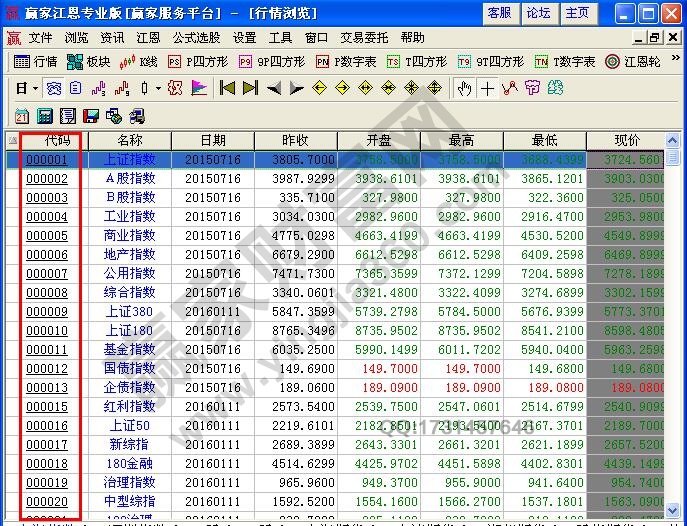Viewport: 687px width, 526px height.
Task: Click the vertical scrollbar up arrow
Action: tap(674, 140)
